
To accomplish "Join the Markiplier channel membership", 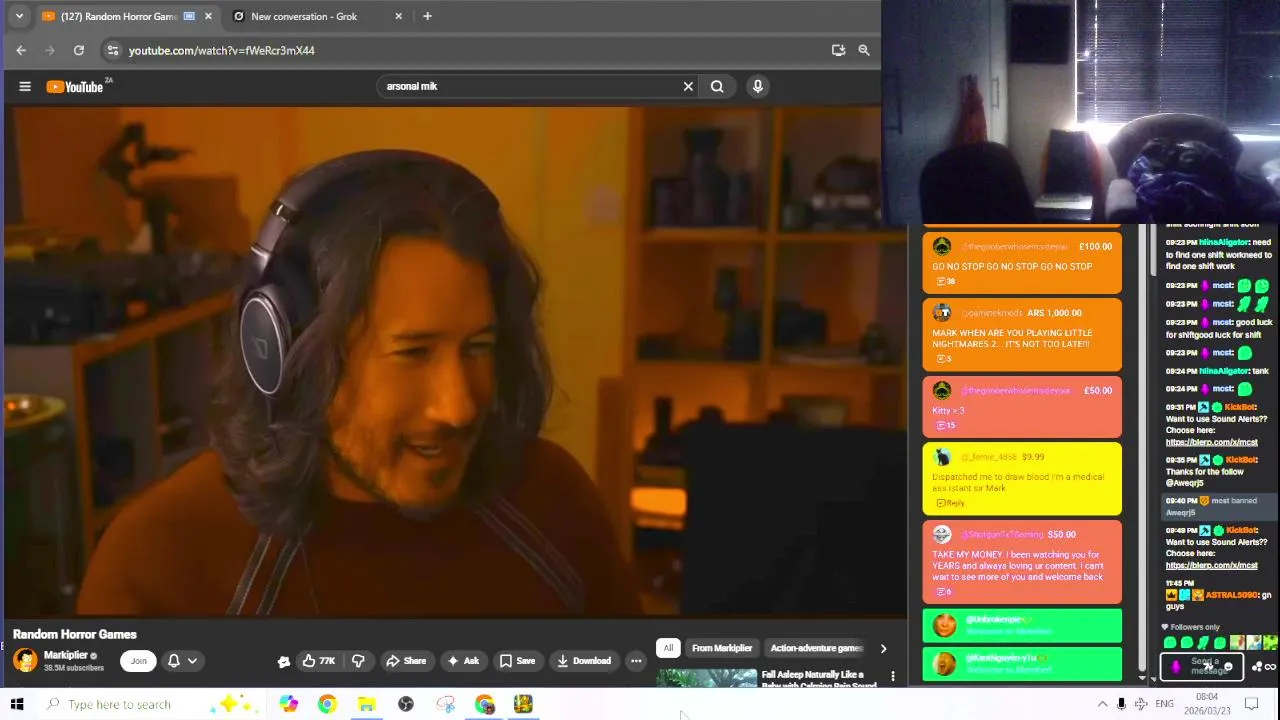I will pyautogui.click(x=139, y=661).
